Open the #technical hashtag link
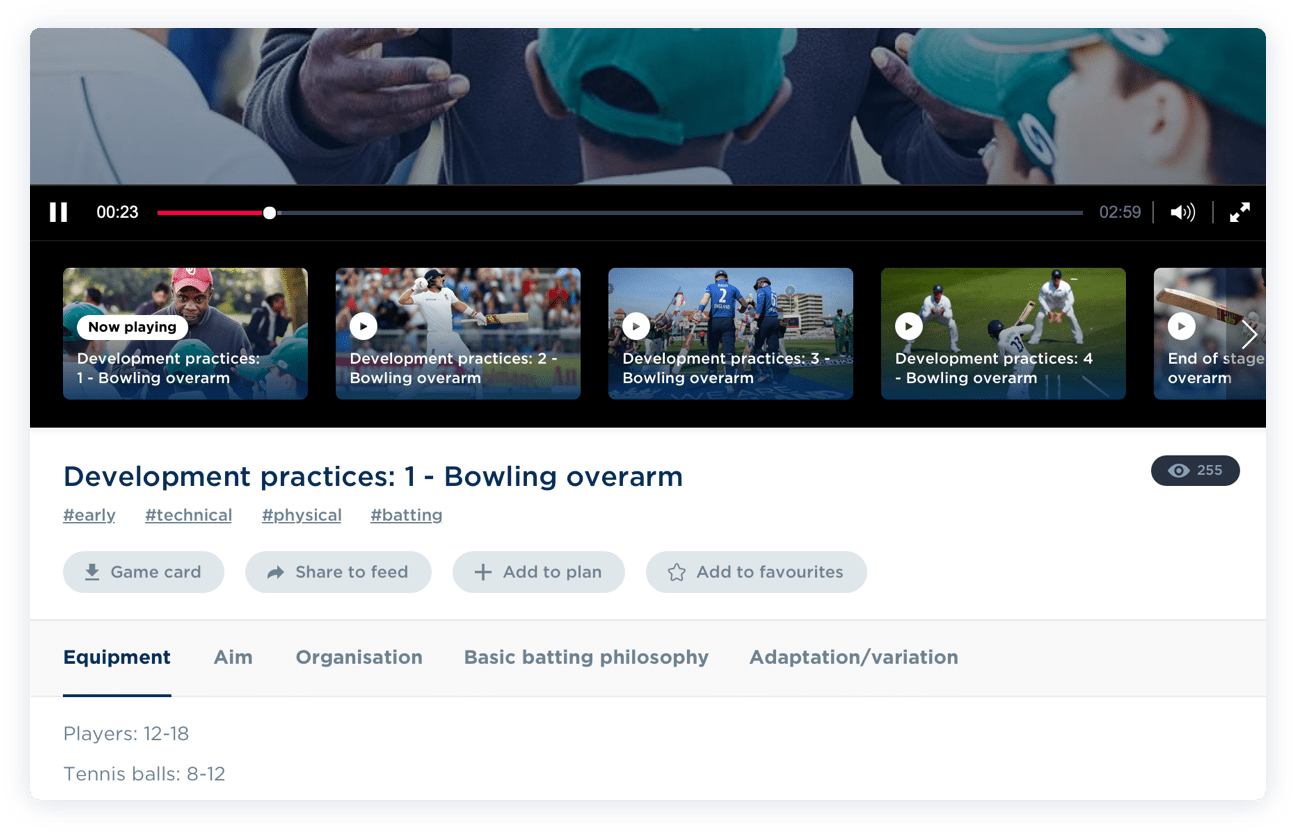The height and width of the screenshot is (832, 1296). (188, 515)
